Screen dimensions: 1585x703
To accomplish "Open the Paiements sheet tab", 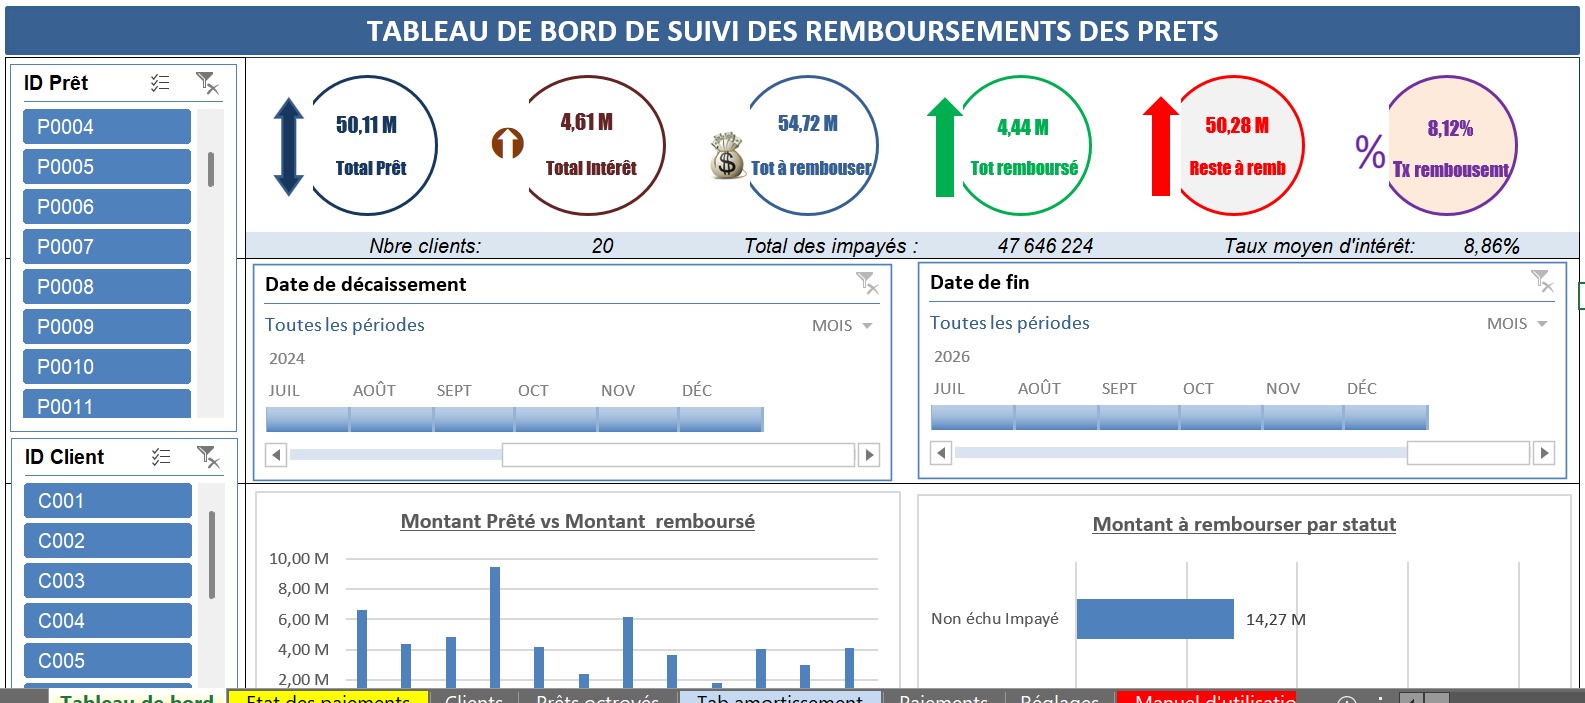I will (943, 697).
